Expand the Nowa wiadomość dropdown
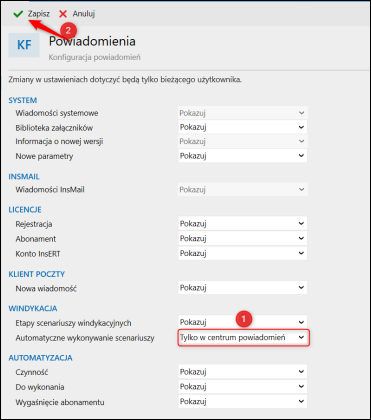Screen dimensions: 371x420 coord(243,287)
